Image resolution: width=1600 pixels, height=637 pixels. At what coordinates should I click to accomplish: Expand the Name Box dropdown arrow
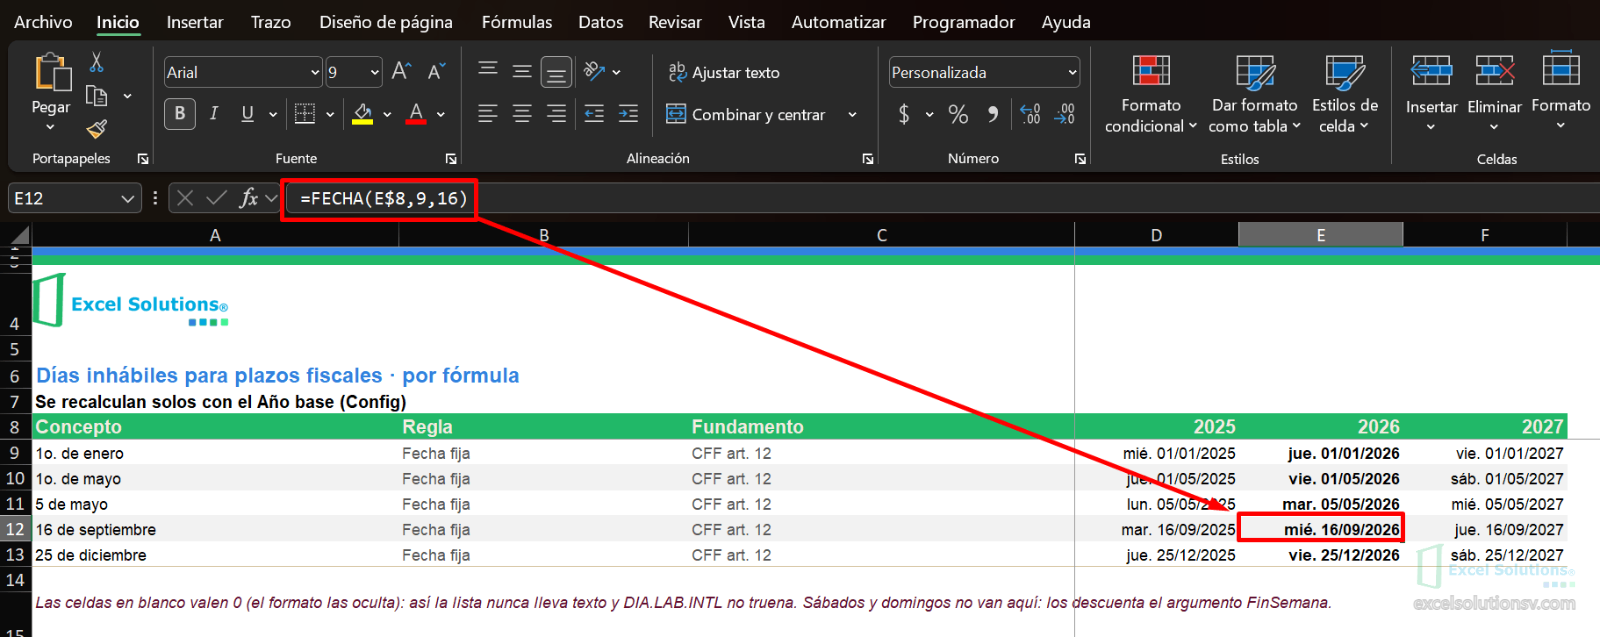[x=127, y=199]
